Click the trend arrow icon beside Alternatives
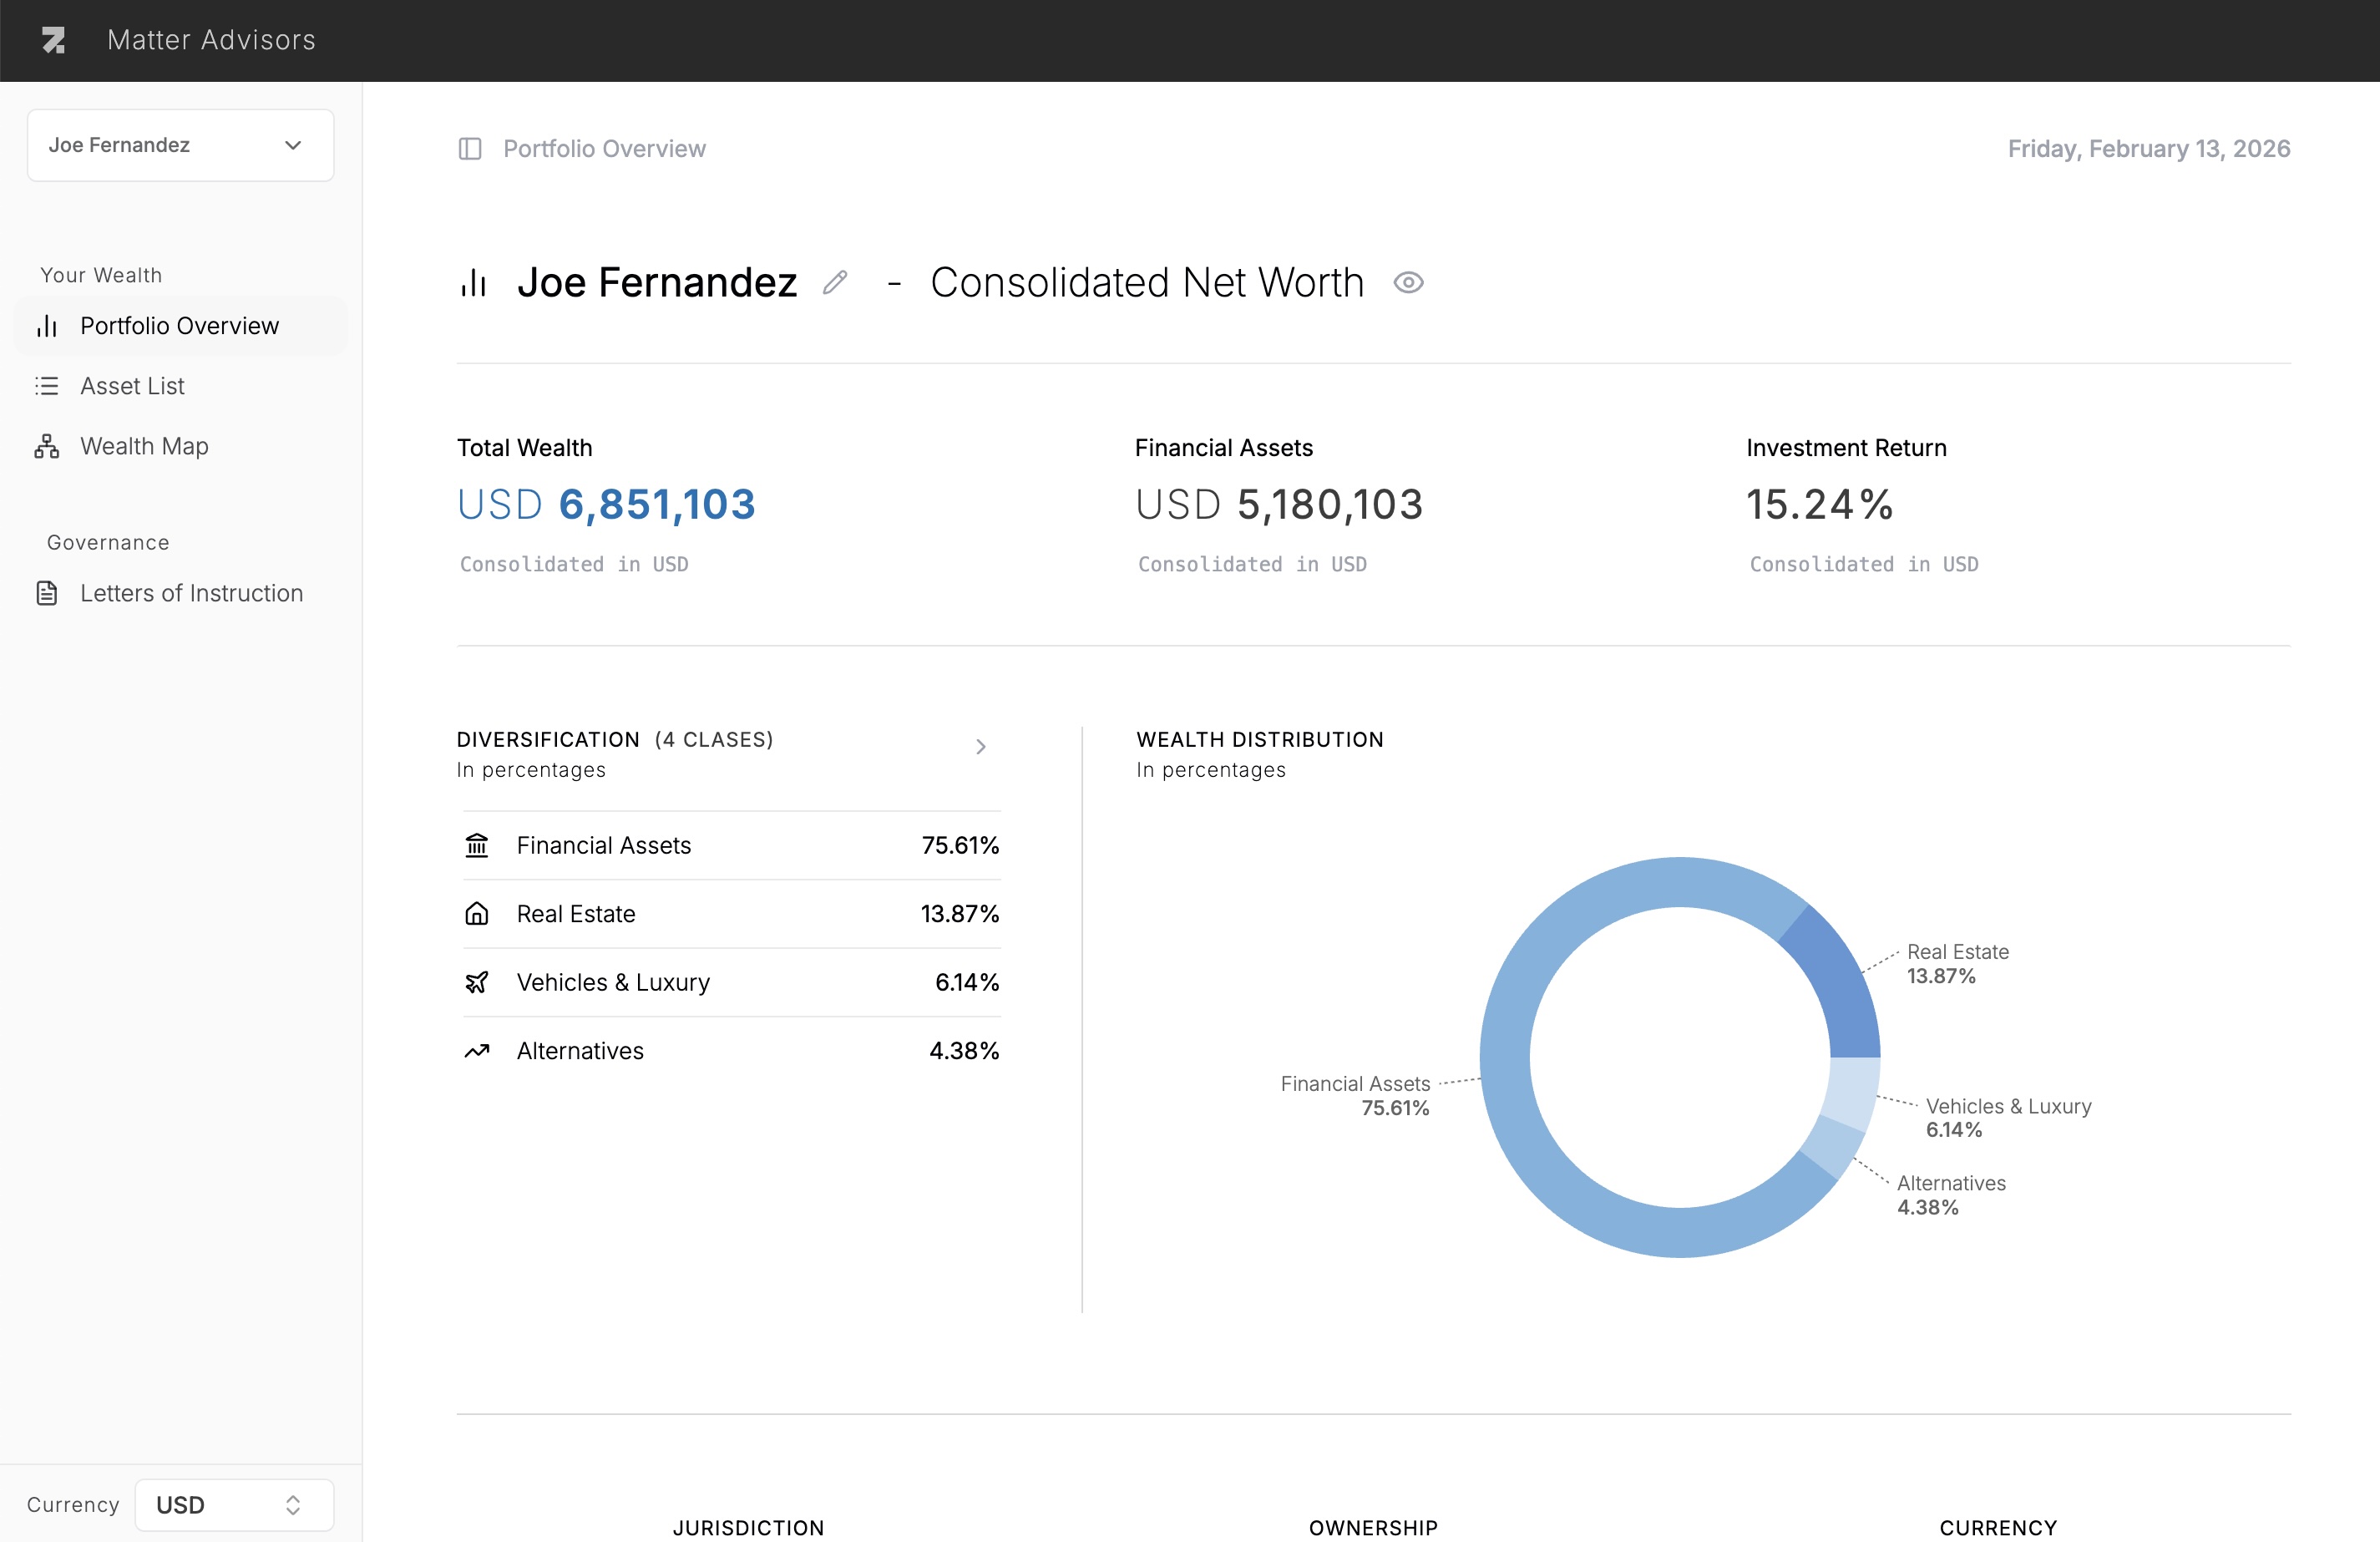 (478, 1051)
